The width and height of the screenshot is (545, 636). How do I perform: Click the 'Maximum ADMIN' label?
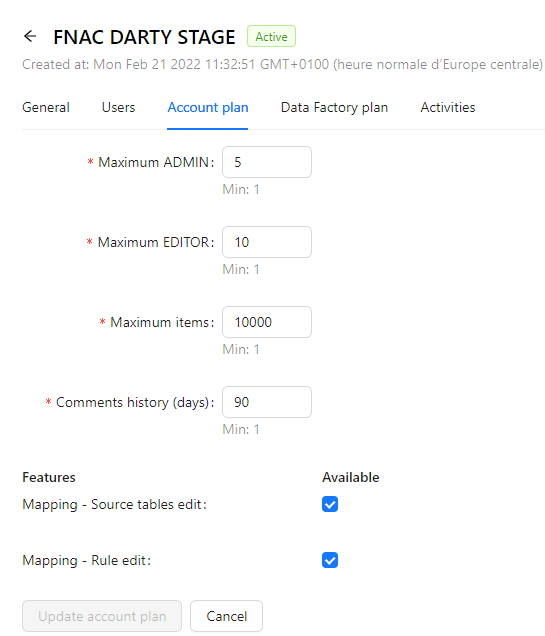[x=156, y=162]
